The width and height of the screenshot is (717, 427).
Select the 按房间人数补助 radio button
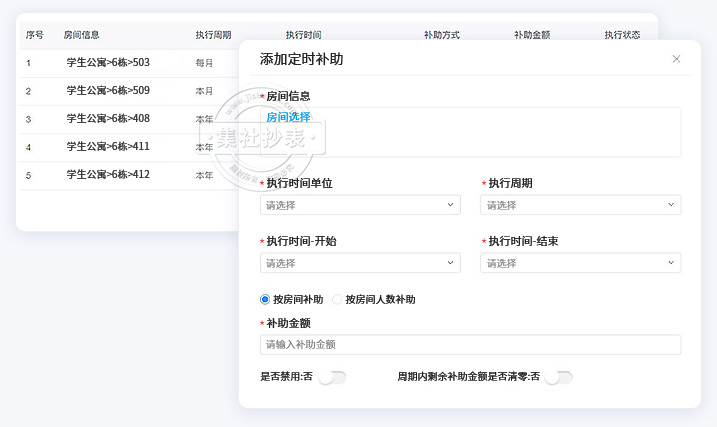point(338,299)
